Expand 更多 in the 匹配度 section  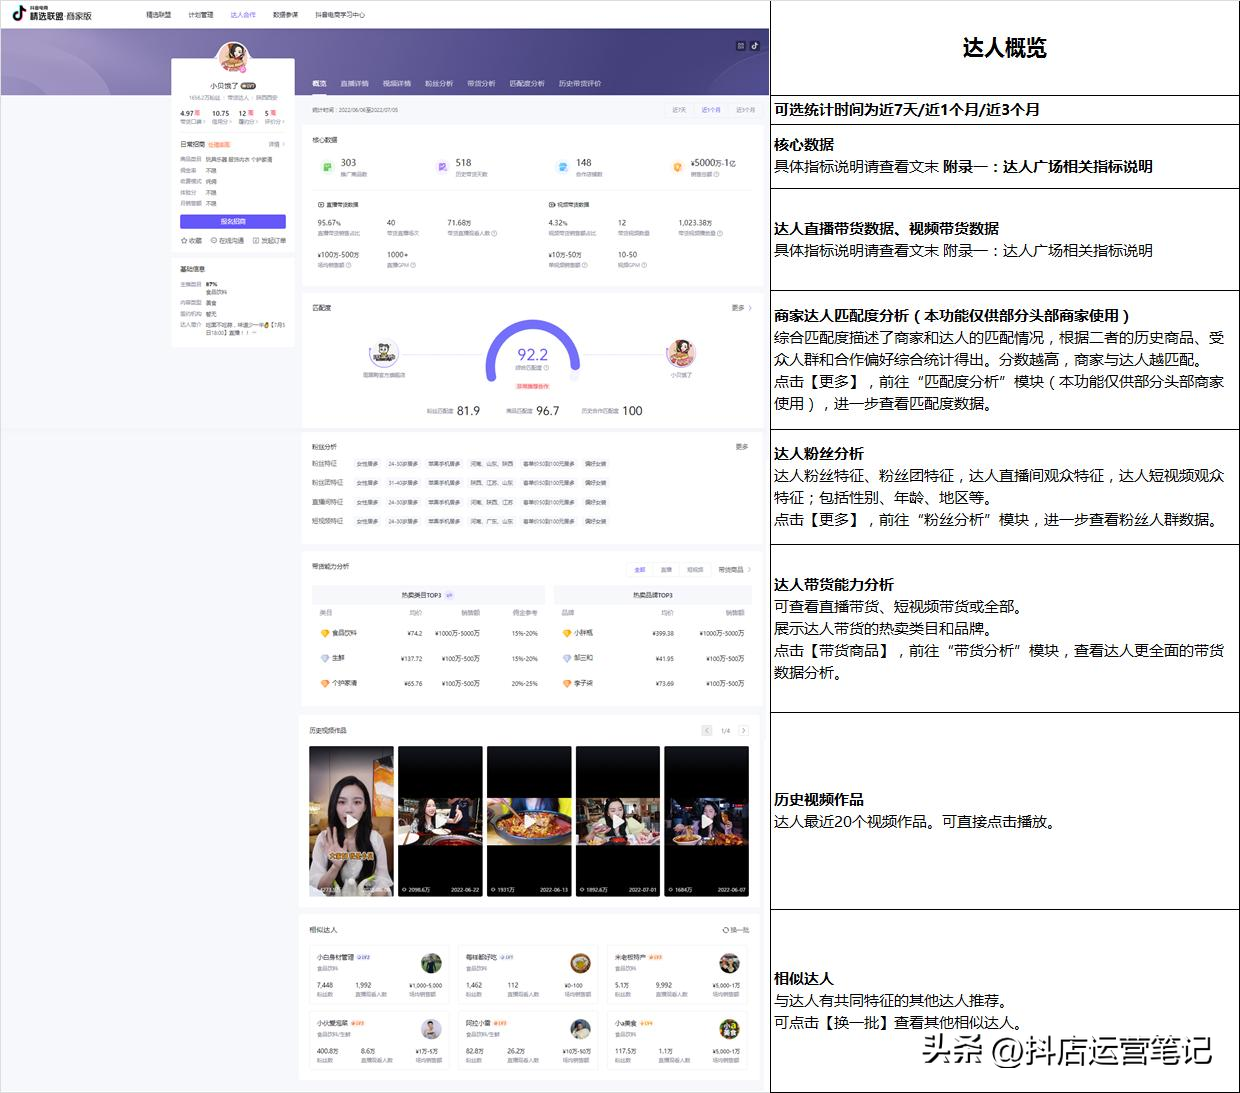(x=741, y=308)
